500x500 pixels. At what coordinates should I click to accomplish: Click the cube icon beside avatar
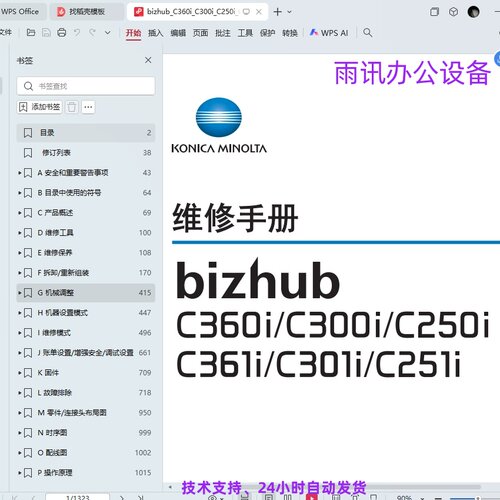click(453, 12)
